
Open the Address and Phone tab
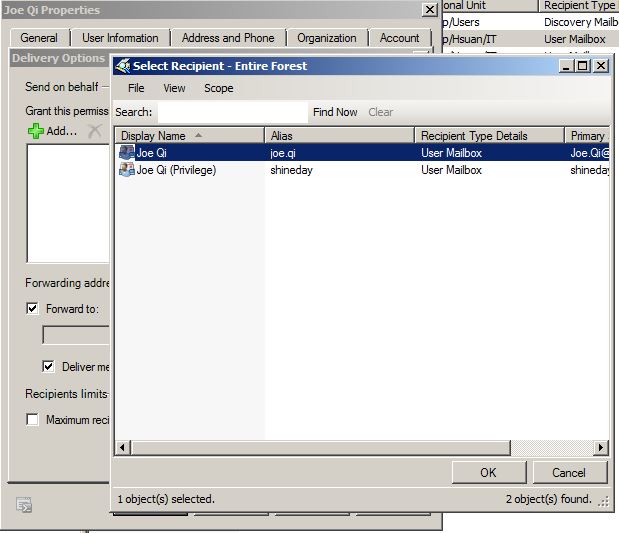coord(228,38)
